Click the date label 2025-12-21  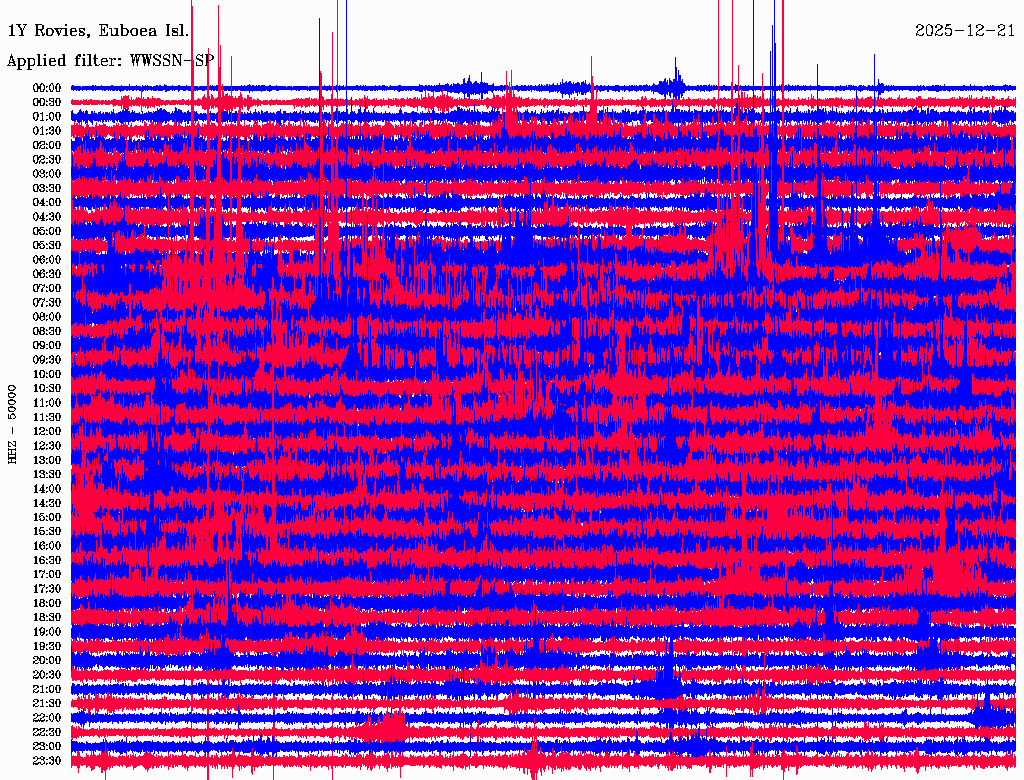[964, 31]
